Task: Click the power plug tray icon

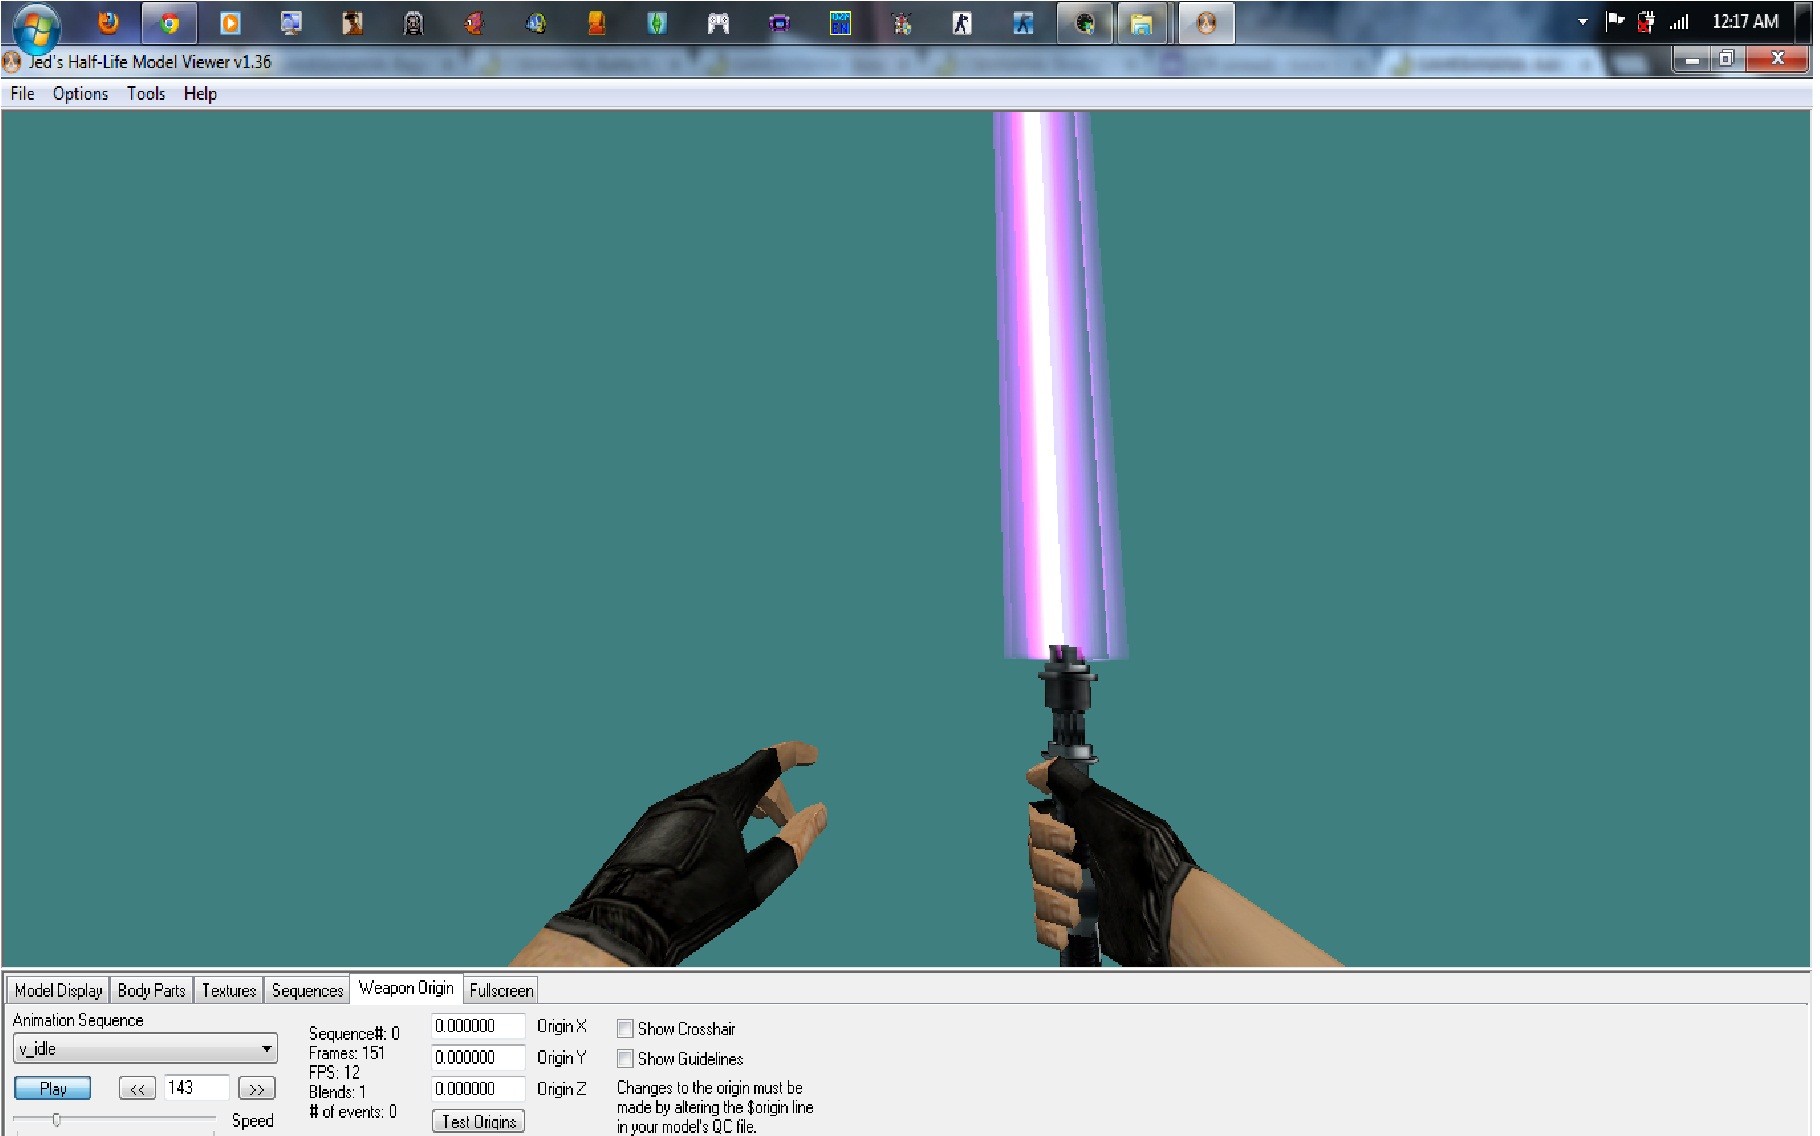Action: [x=1645, y=21]
